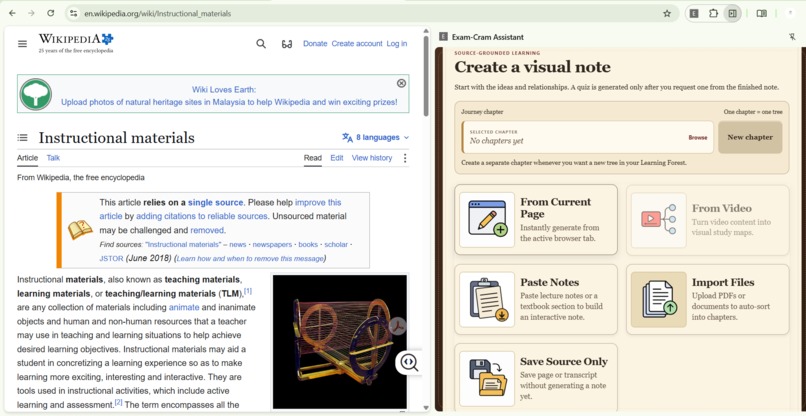Open the site information icon in address bar
806x416 pixels.
[x=74, y=13]
